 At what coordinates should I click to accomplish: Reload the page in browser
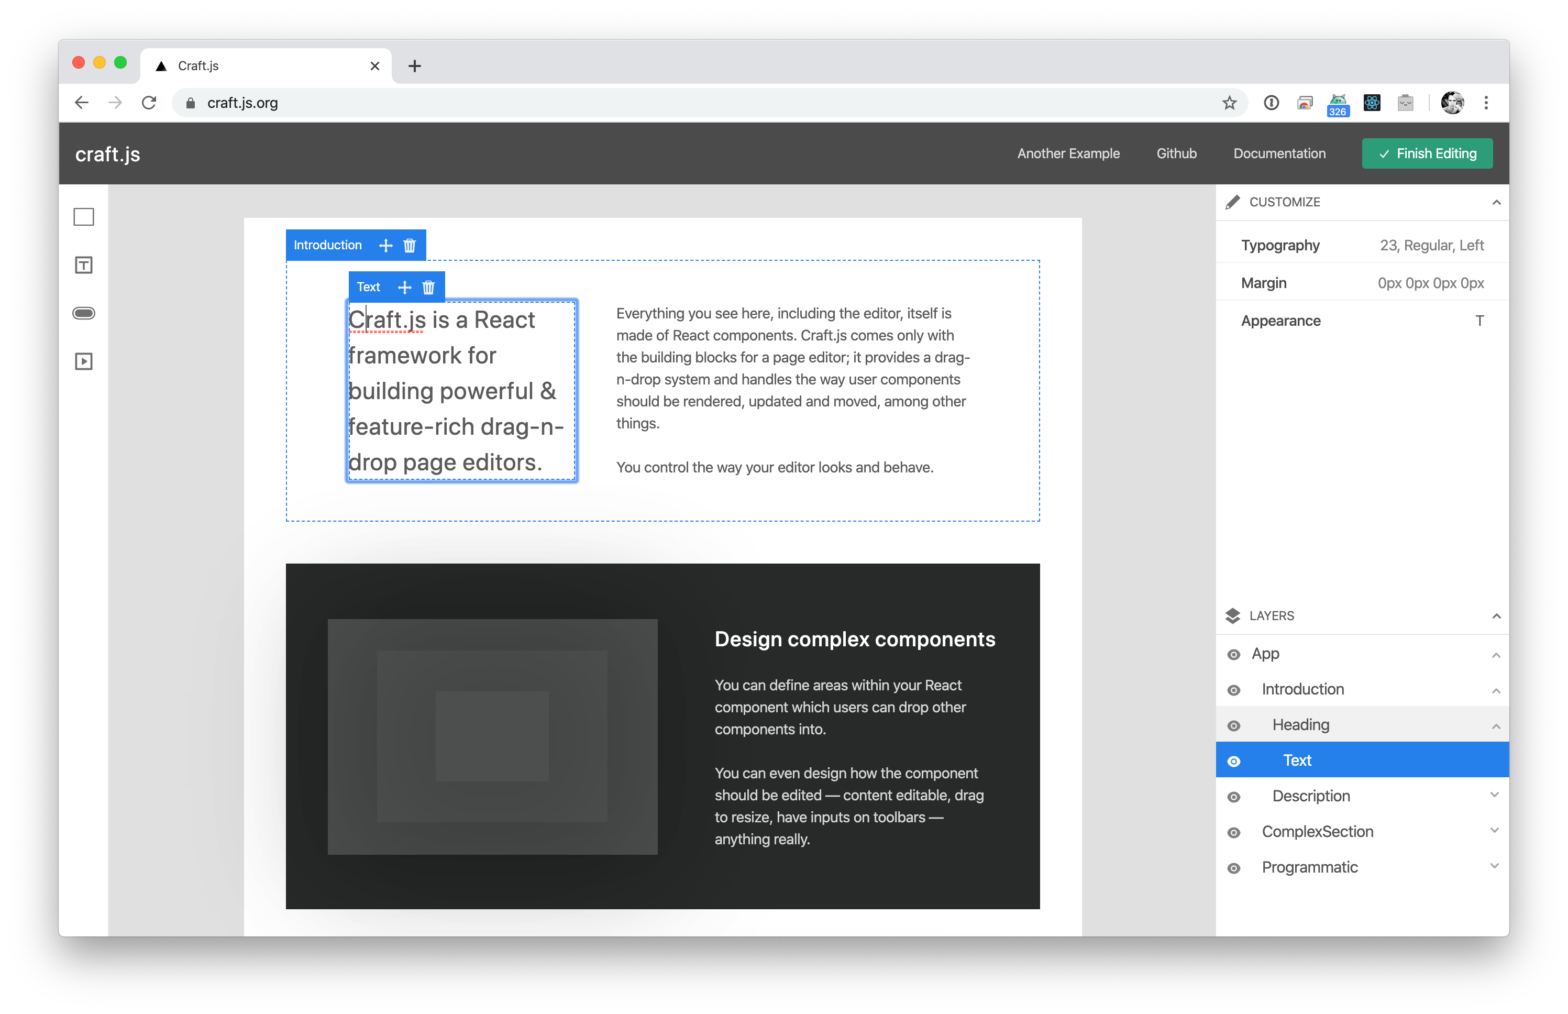[x=149, y=103]
